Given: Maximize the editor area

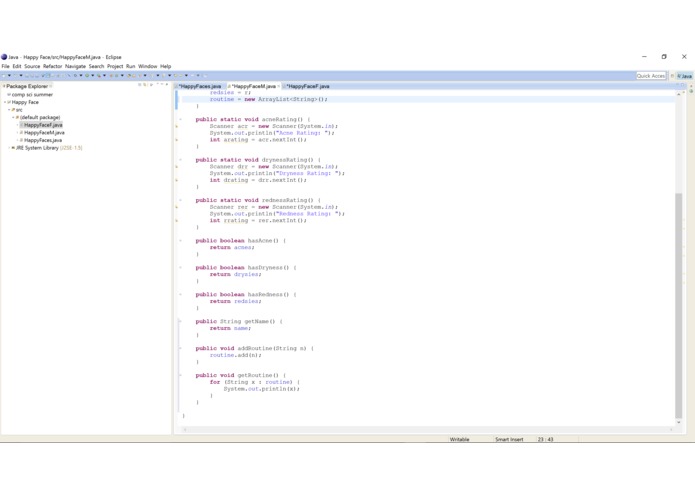Looking at the screenshot, I should coord(683,85).
